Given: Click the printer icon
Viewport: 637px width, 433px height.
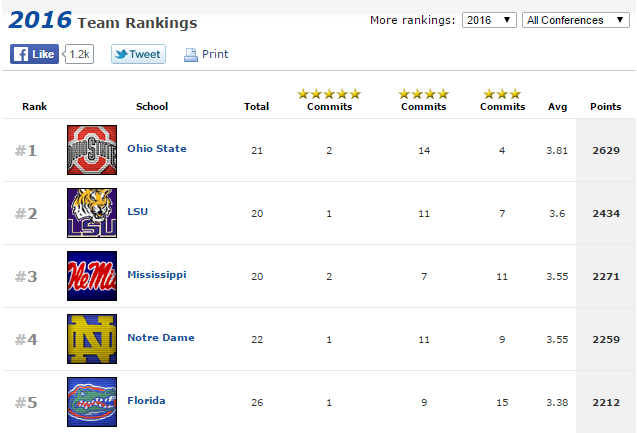Looking at the screenshot, I should click(191, 55).
